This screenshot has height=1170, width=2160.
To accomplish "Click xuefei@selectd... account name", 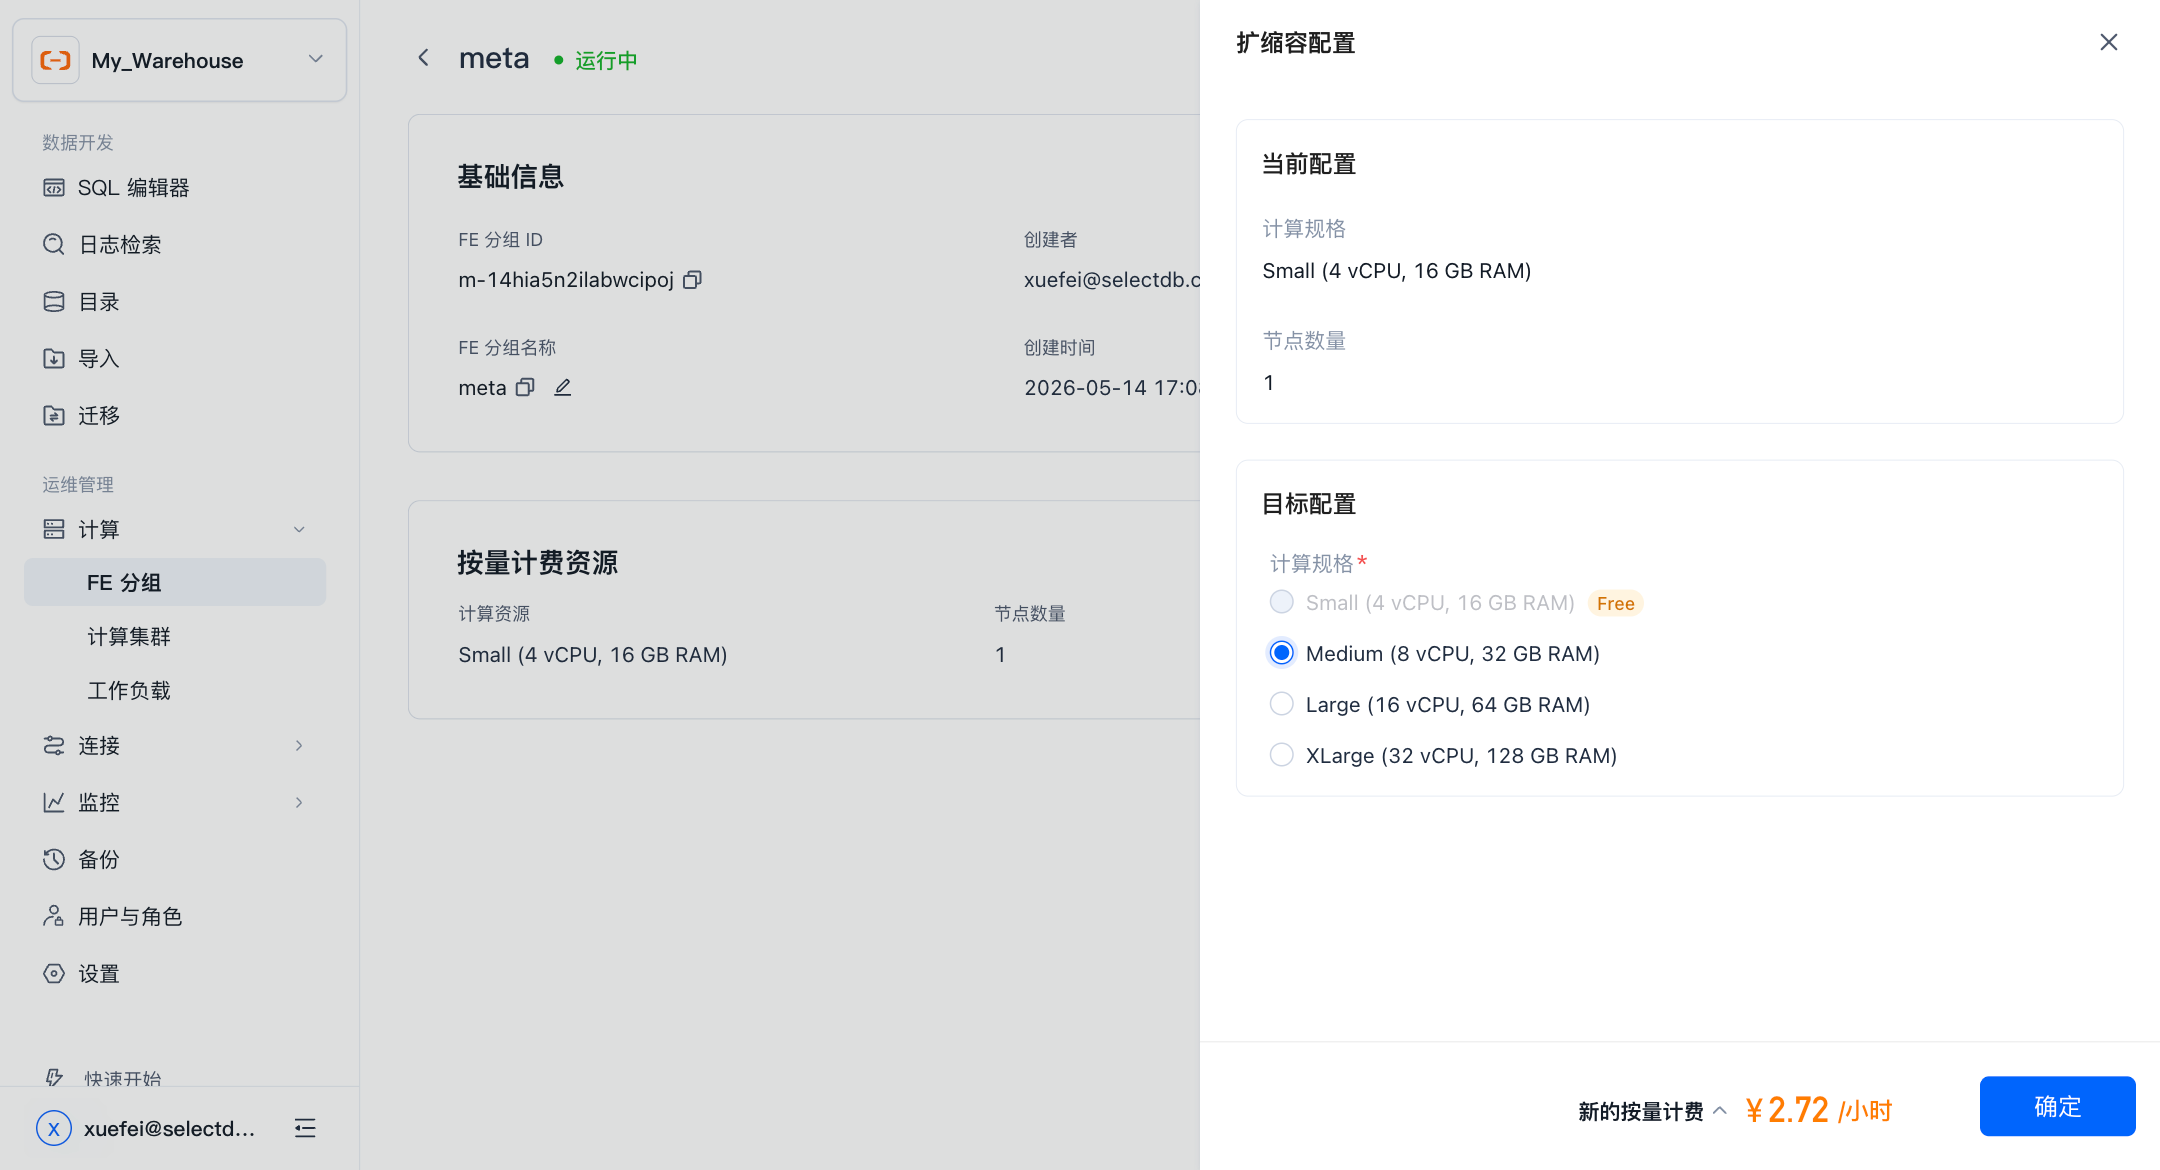I will (170, 1129).
